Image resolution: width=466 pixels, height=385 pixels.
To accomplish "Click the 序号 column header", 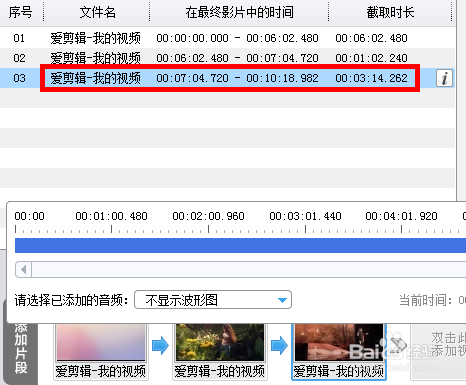I will coord(21,13).
